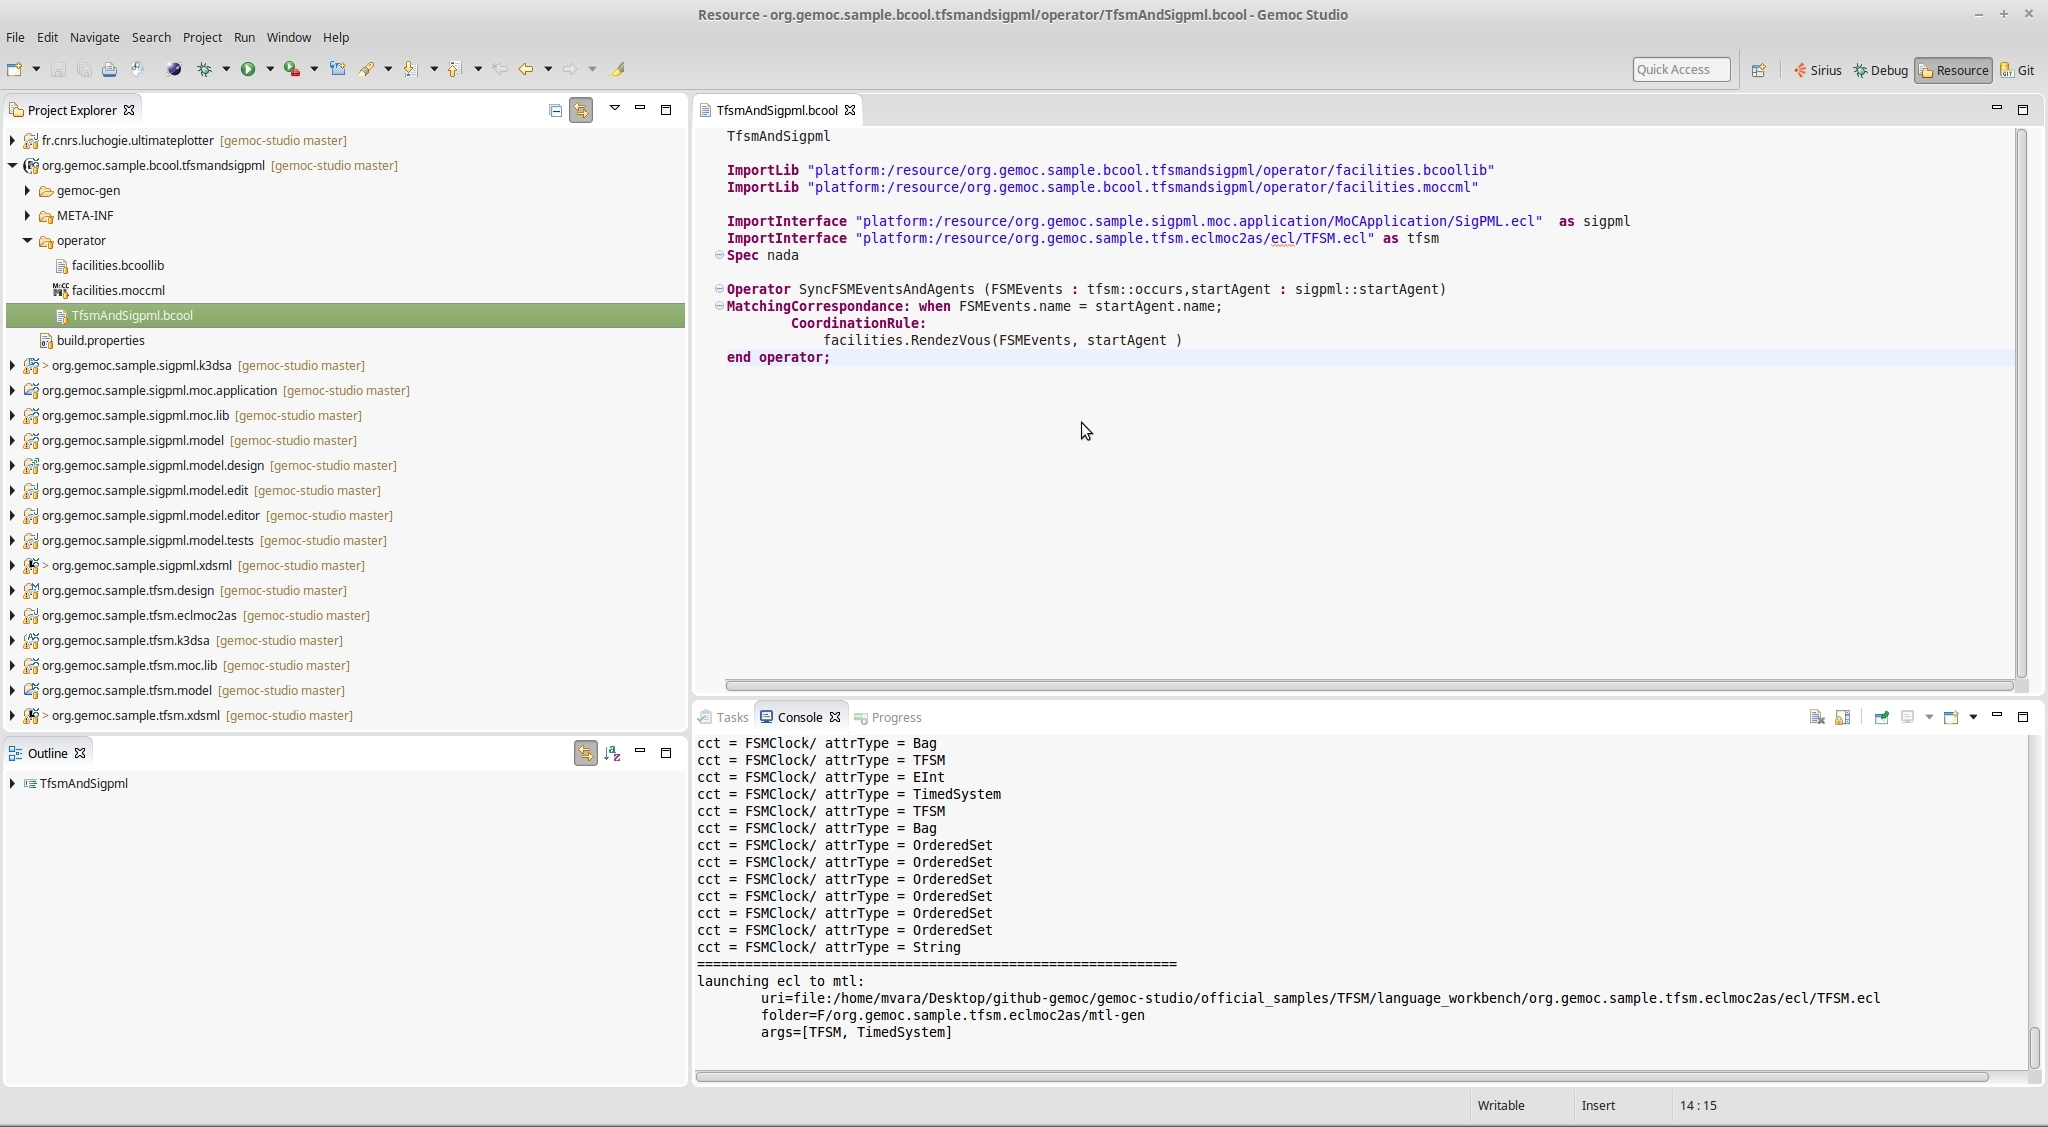Click the editor horizontal scrollbar
Viewport: 2048px width, 1127px height.
1368,685
